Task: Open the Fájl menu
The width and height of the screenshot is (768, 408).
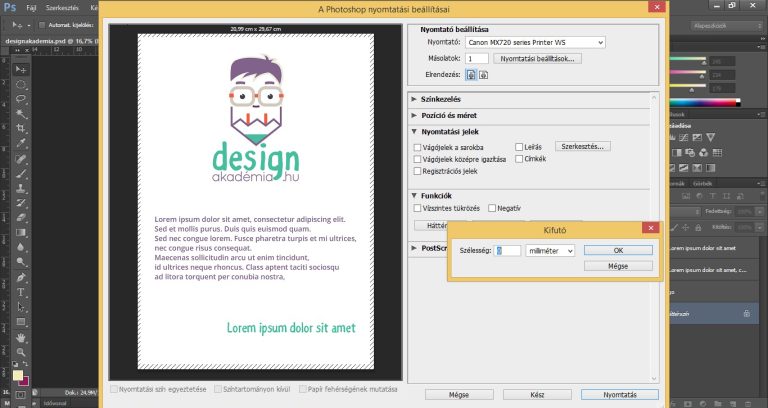Action: (31, 8)
